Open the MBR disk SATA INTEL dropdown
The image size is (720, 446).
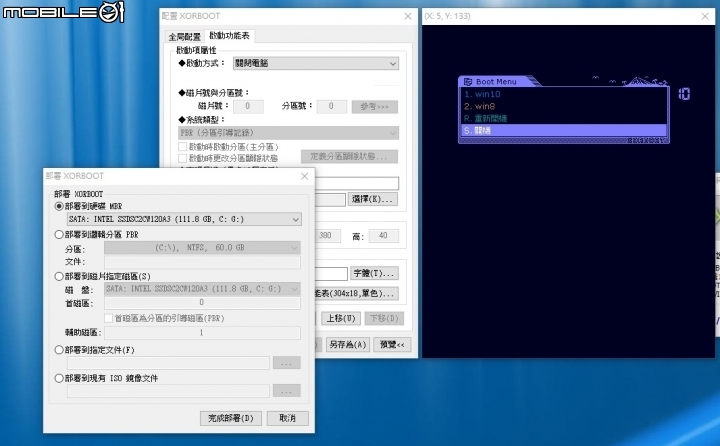pos(184,219)
